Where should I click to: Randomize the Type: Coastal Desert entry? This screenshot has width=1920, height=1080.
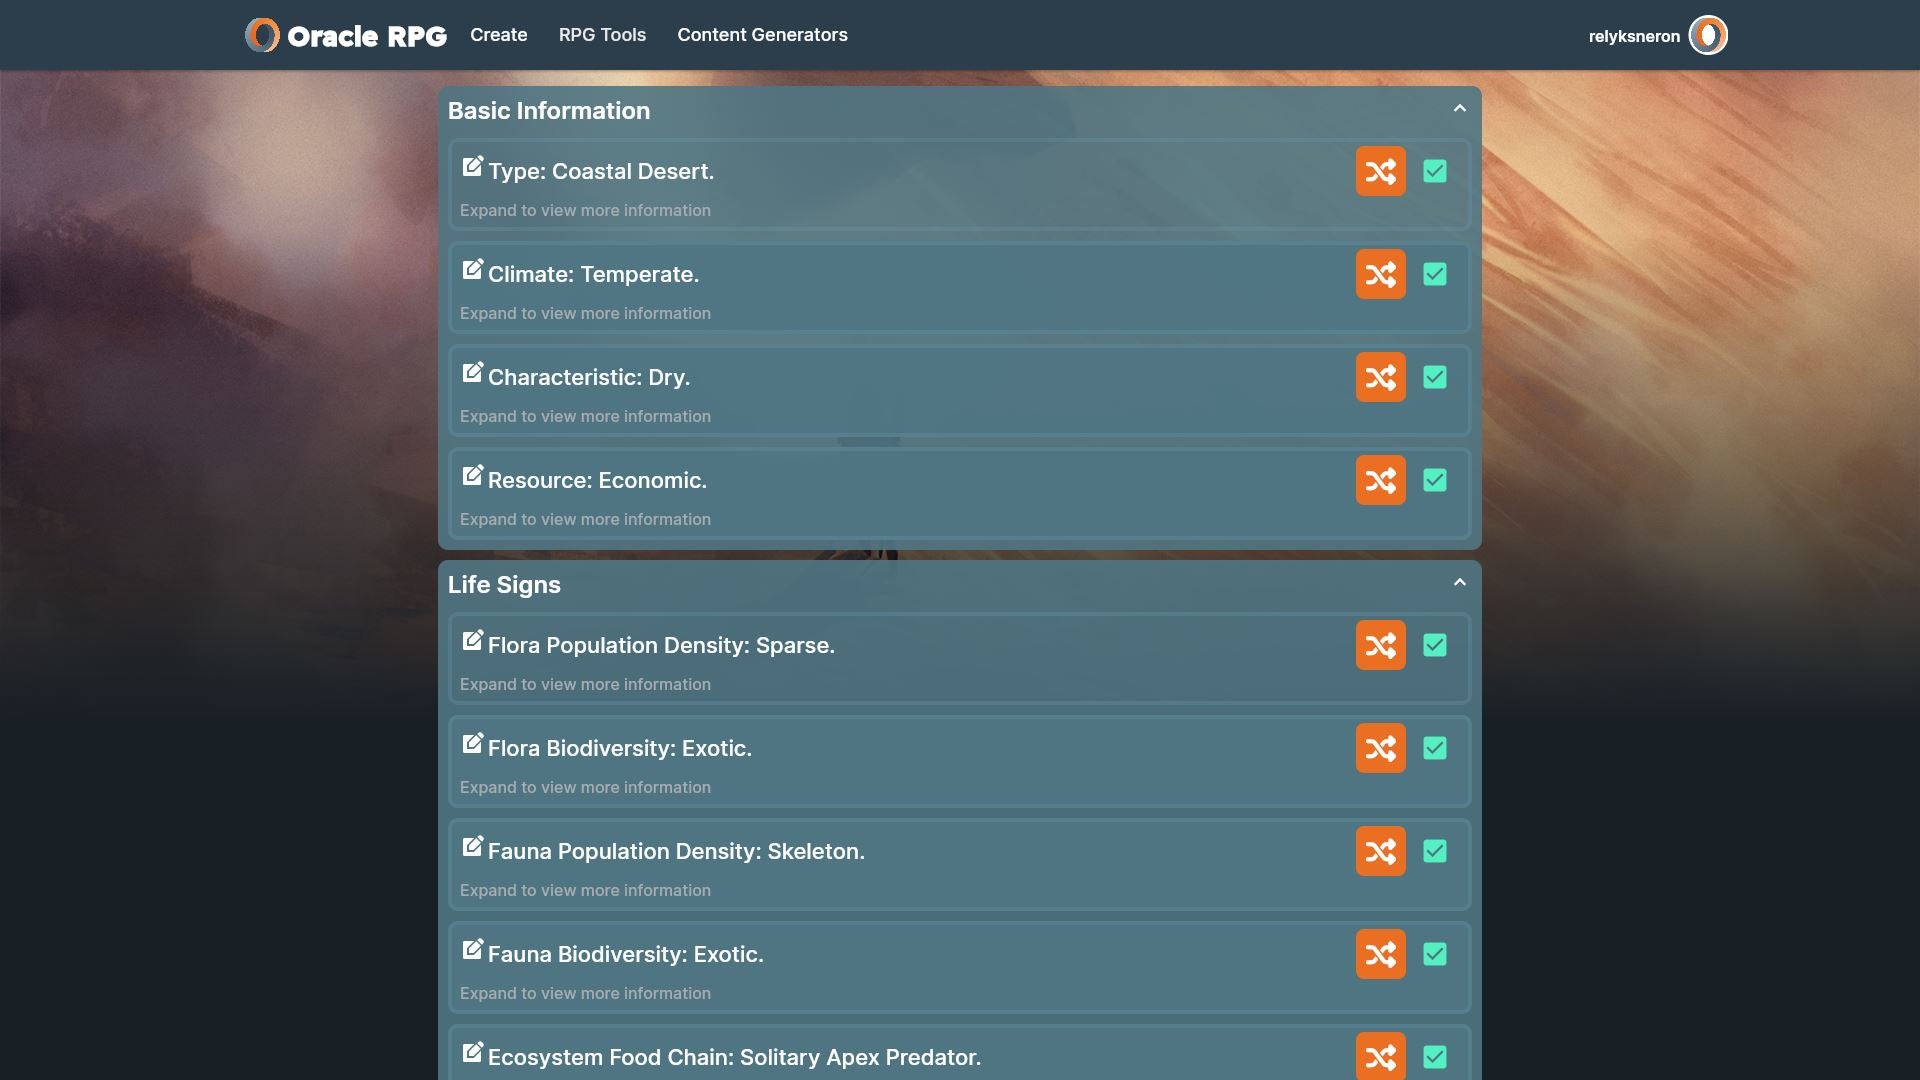(x=1380, y=171)
